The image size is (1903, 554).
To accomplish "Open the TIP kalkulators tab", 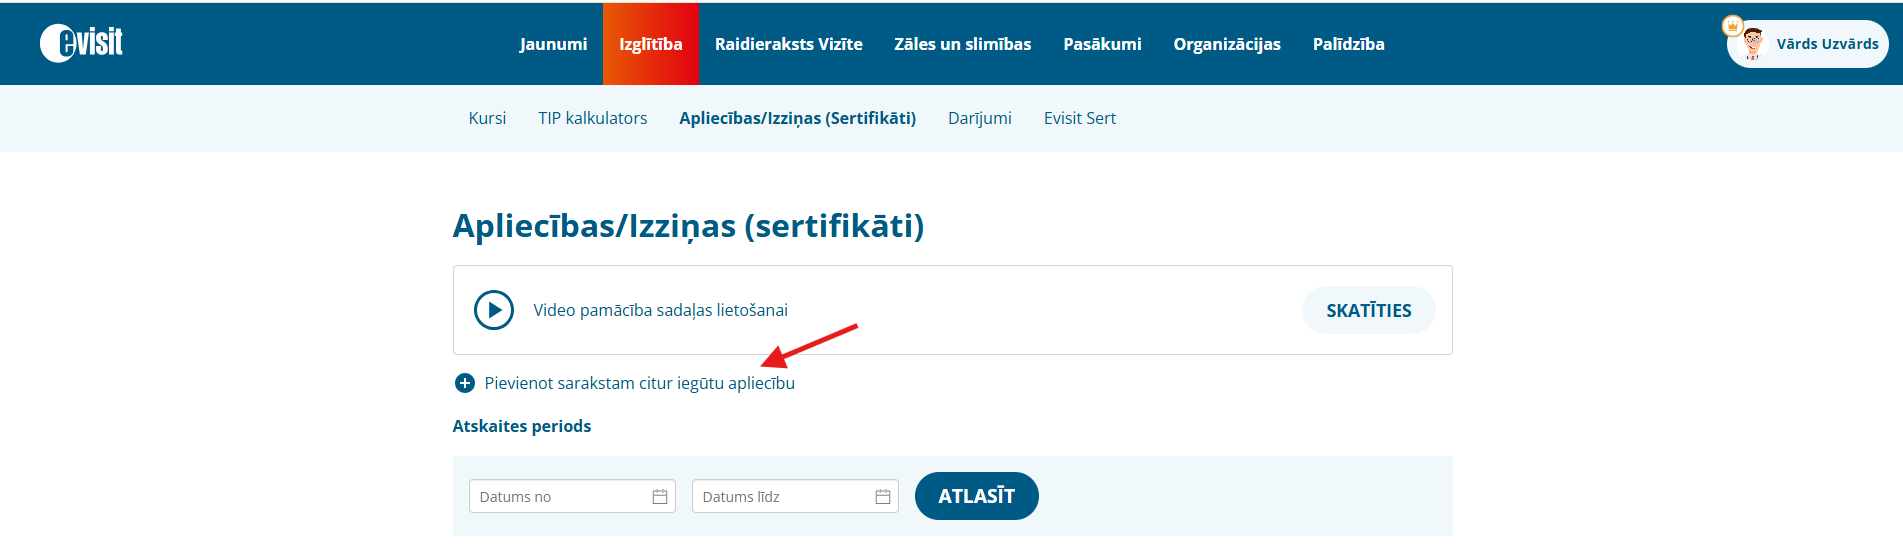I will (593, 118).
